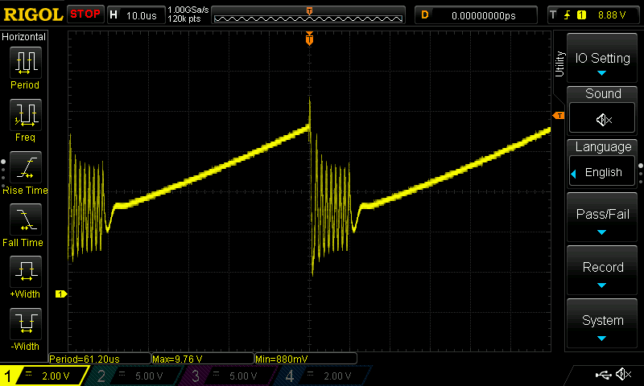644x386 pixels.
Task: Expand the Record submenu
Action: (x=602, y=270)
